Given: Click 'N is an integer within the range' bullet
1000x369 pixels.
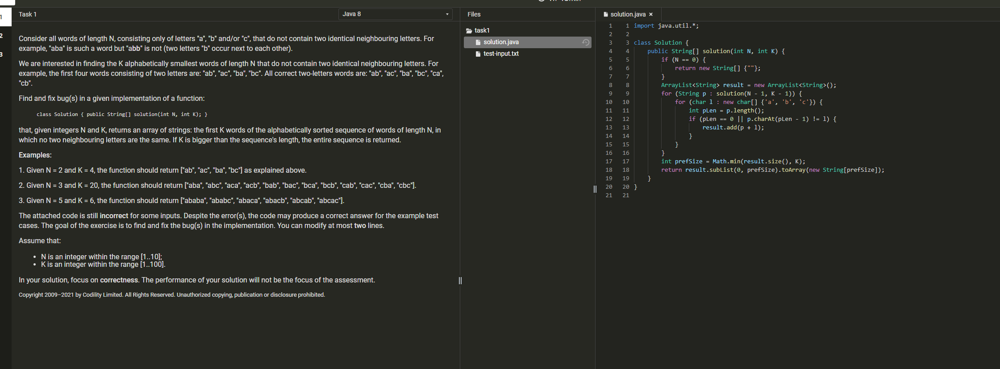Looking at the screenshot, I should pos(101,257).
